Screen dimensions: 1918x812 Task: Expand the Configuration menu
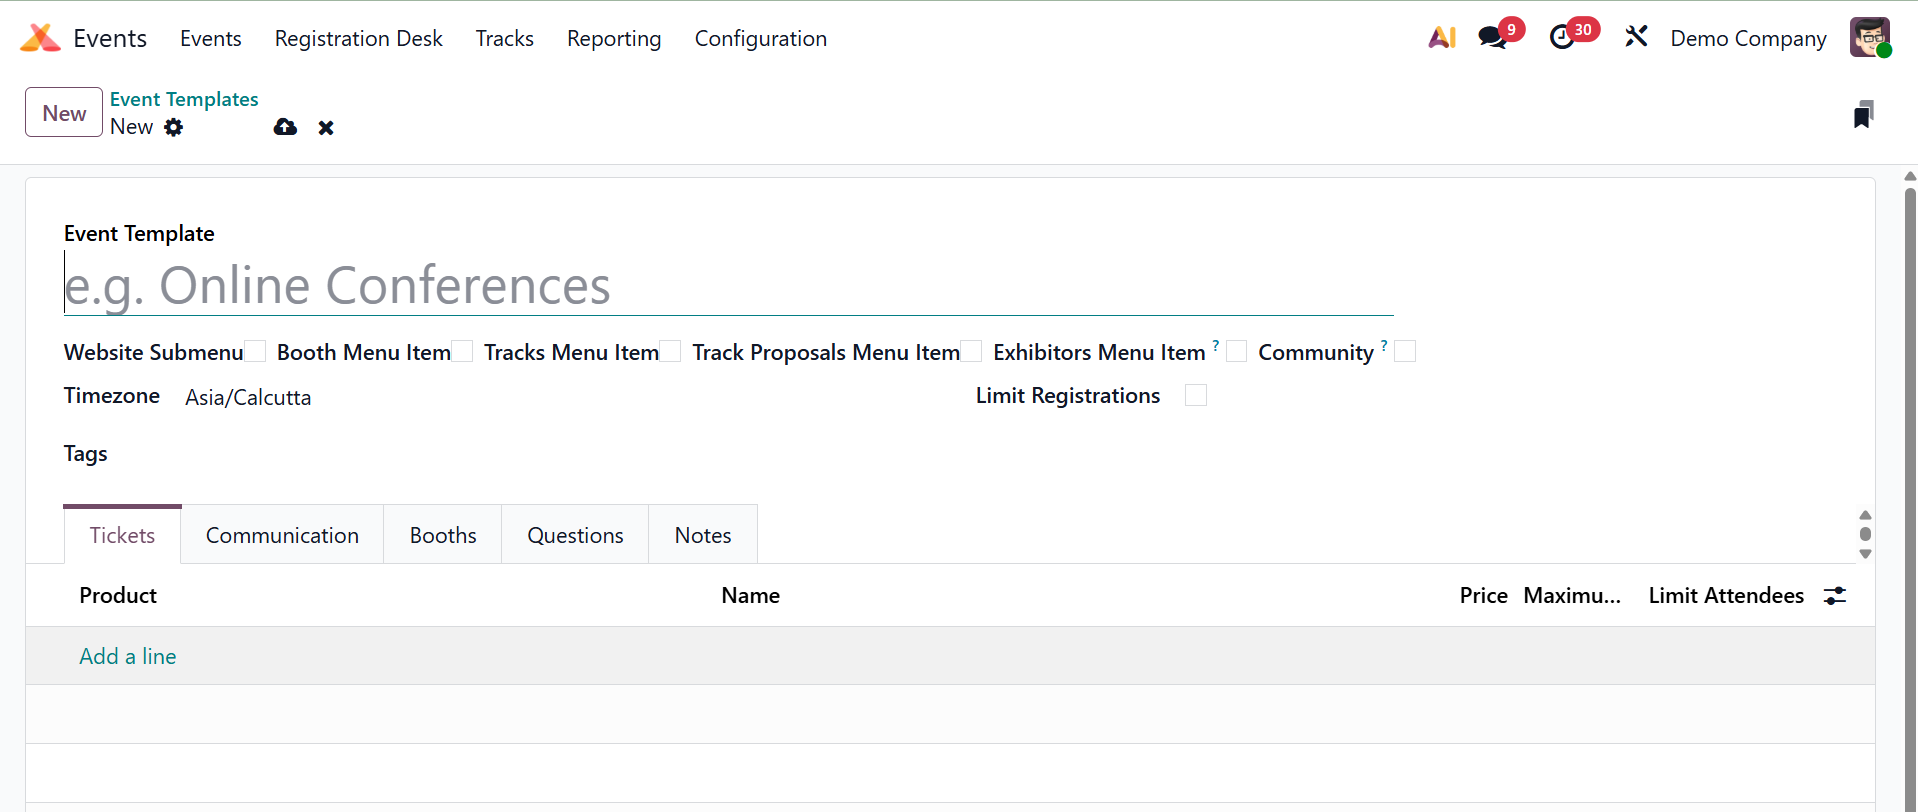tap(760, 38)
